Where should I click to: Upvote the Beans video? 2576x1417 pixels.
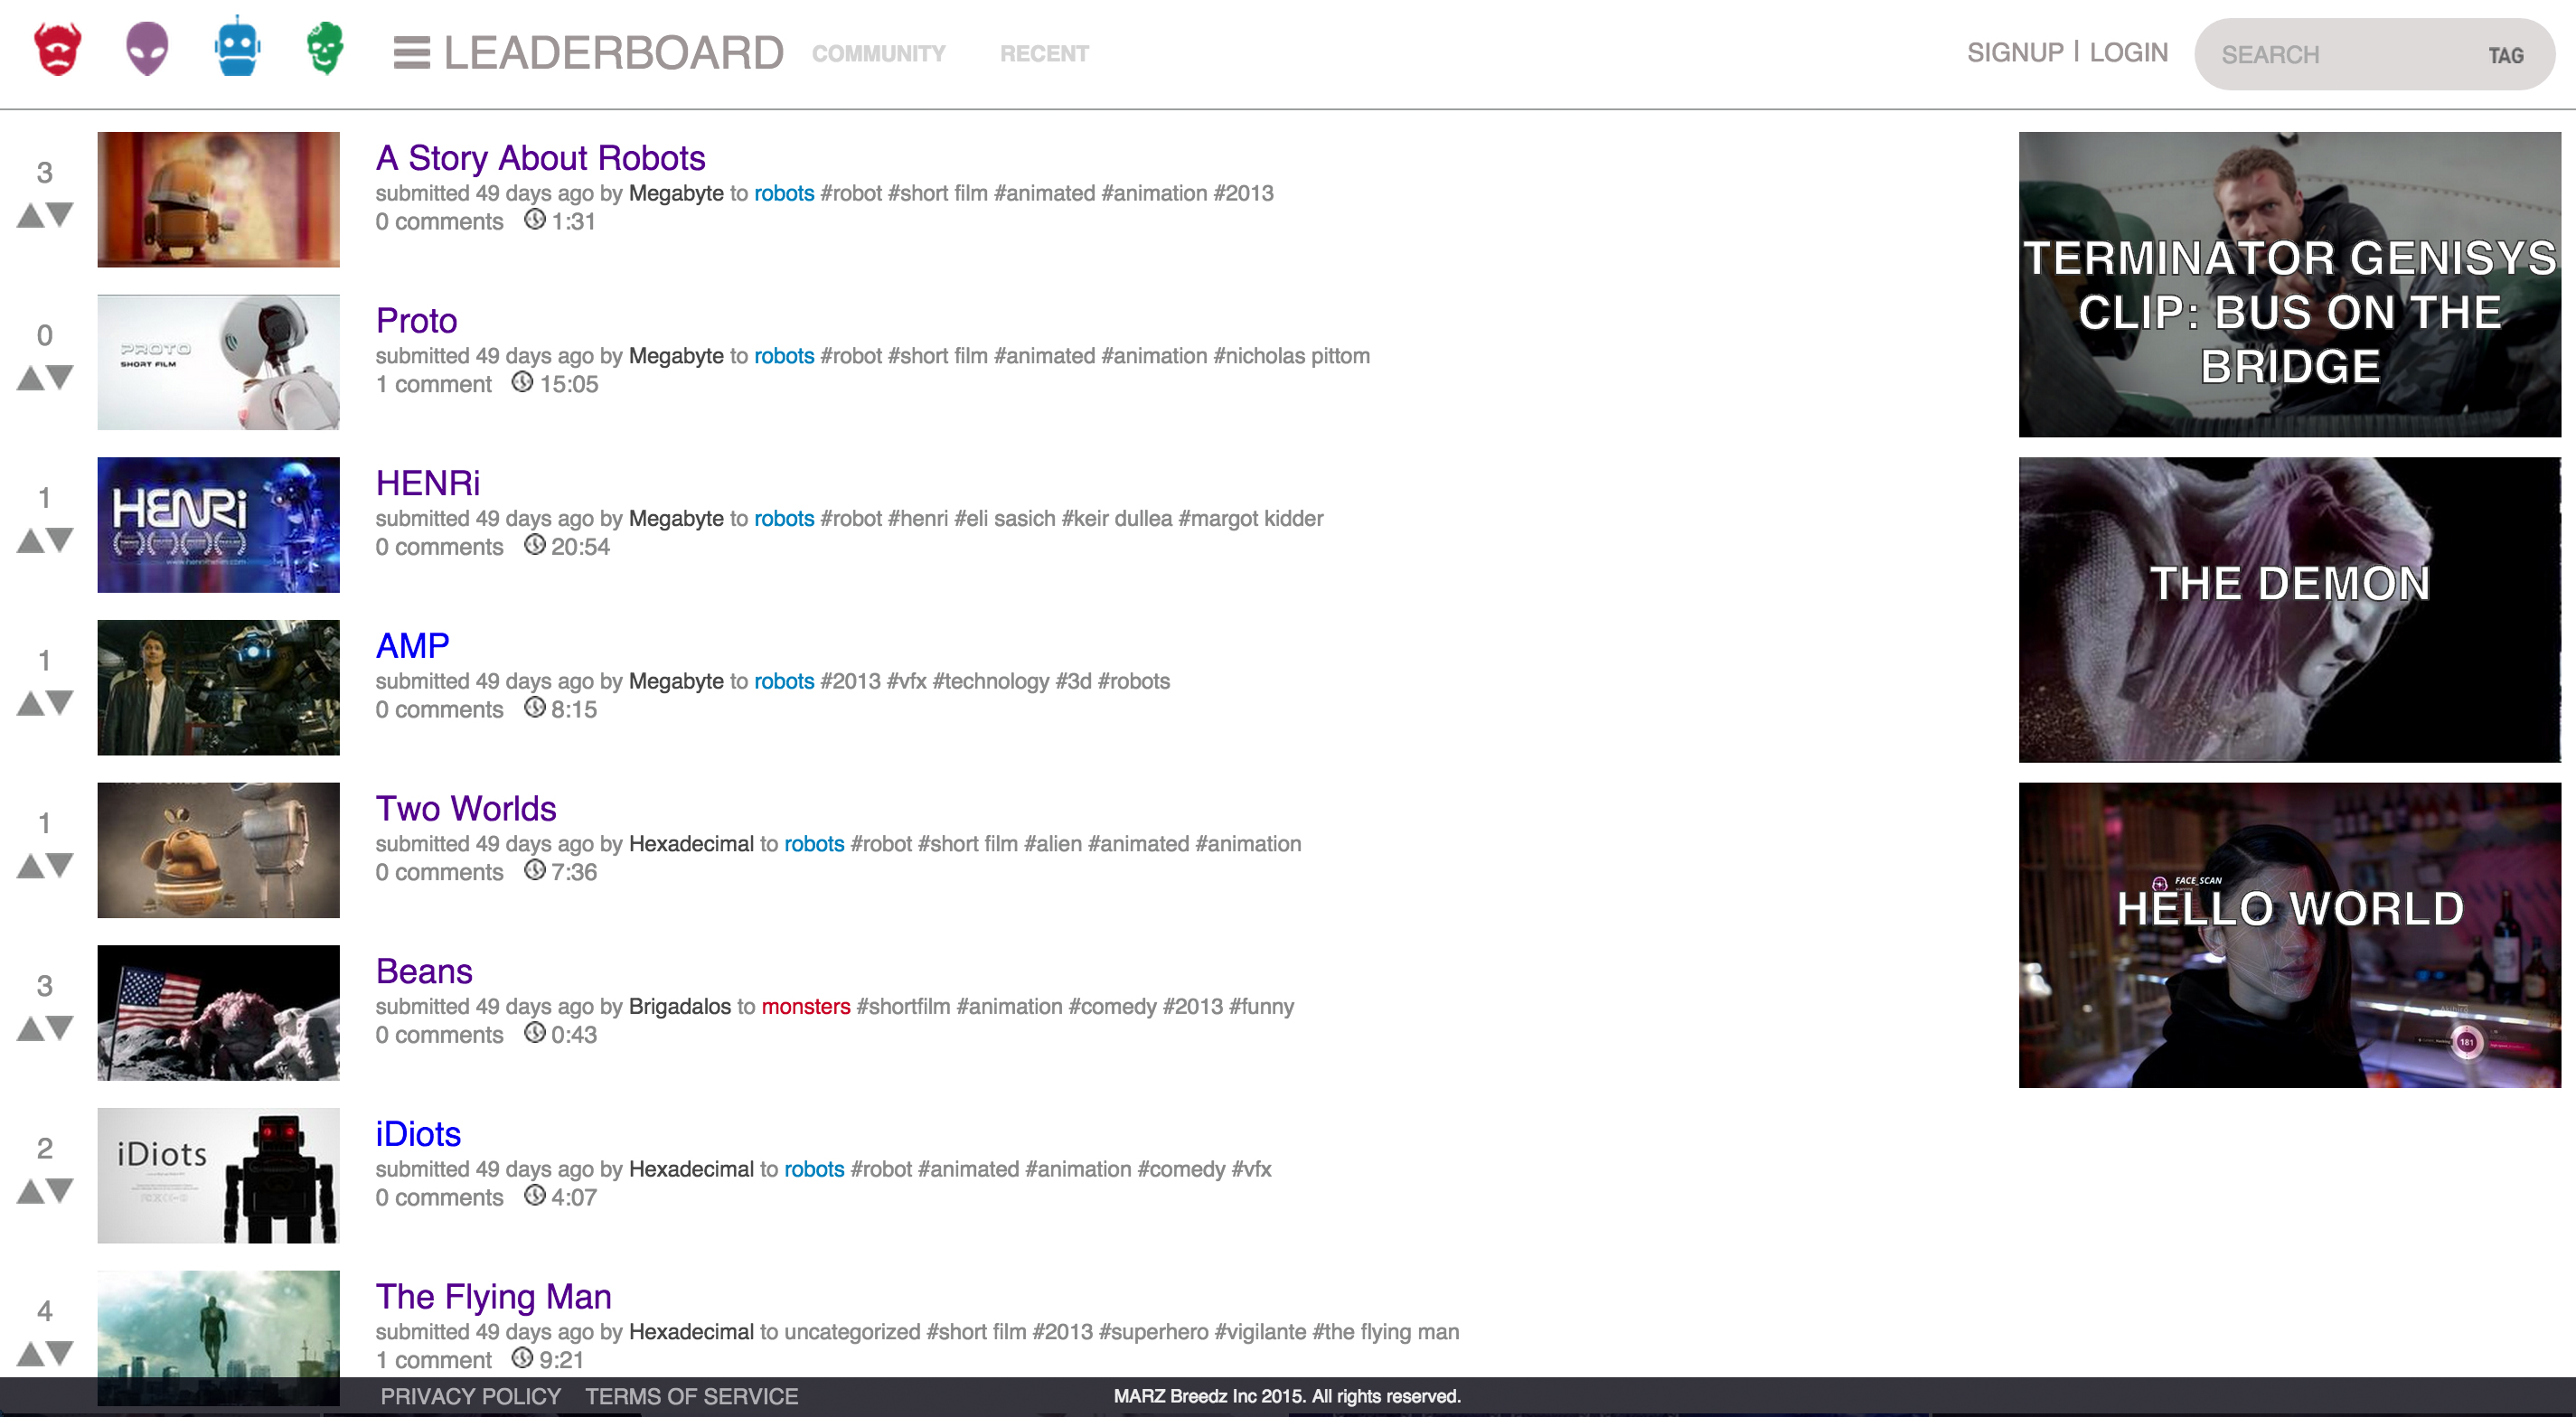click(30, 1029)
